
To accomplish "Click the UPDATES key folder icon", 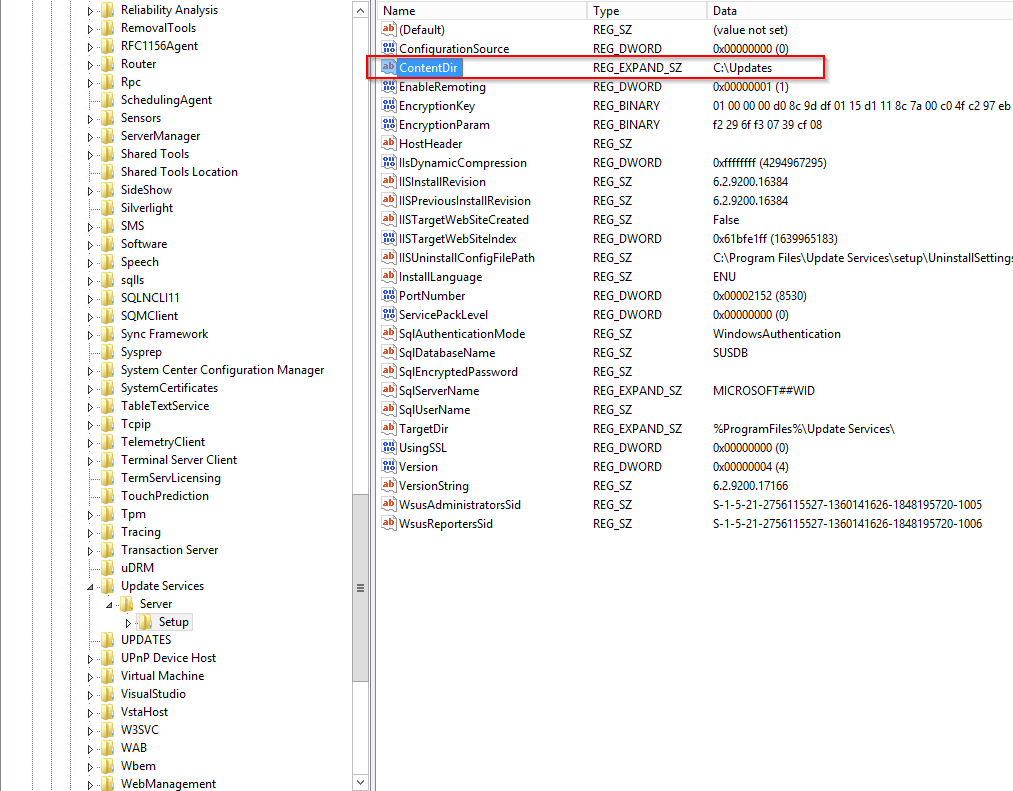I will click(108, 640).
